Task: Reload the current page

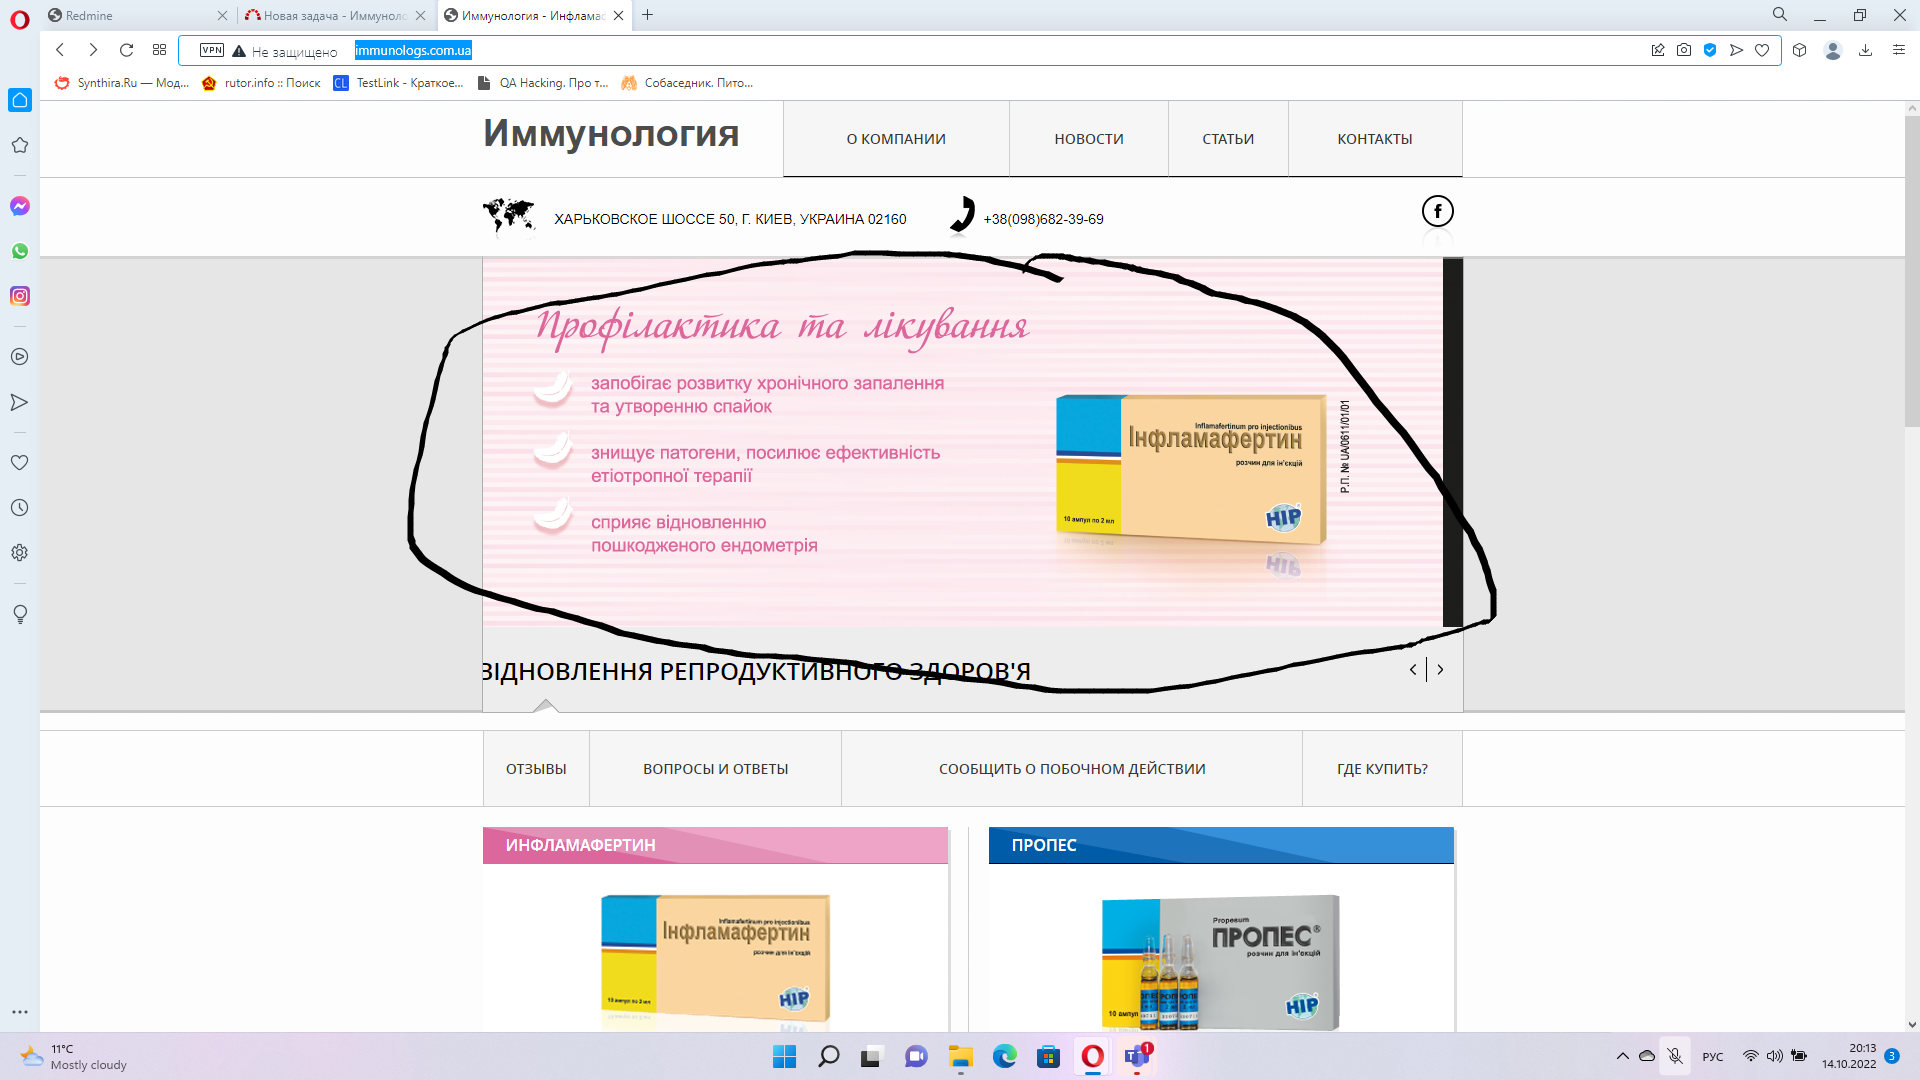Action: click(x=126, y=50)
